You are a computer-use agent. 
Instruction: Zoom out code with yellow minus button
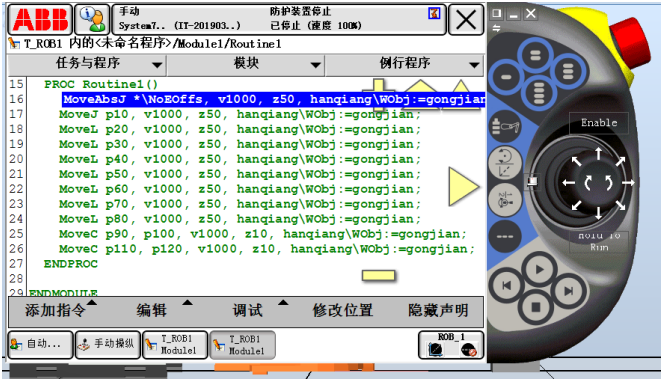point(378,276)
